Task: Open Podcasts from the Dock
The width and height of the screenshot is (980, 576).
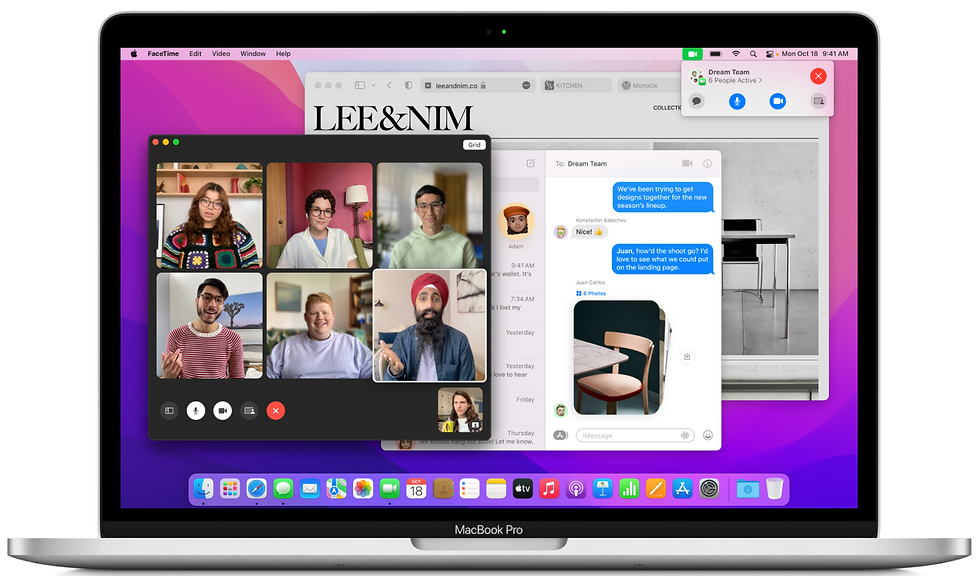Action: click(x=576, y=489)
